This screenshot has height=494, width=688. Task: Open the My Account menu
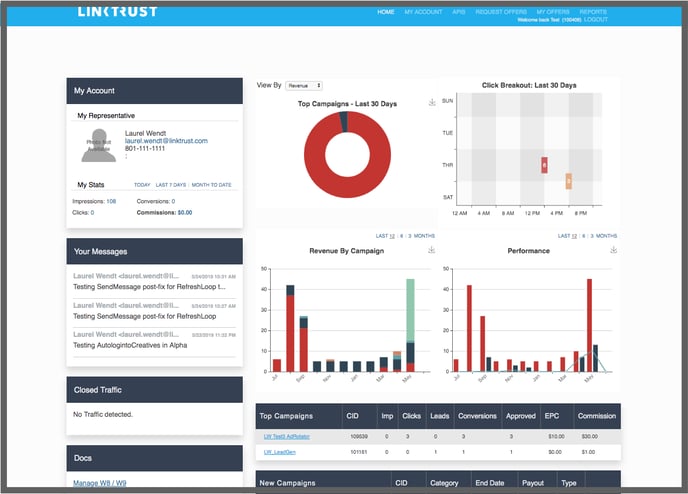(x=423, y=12)
